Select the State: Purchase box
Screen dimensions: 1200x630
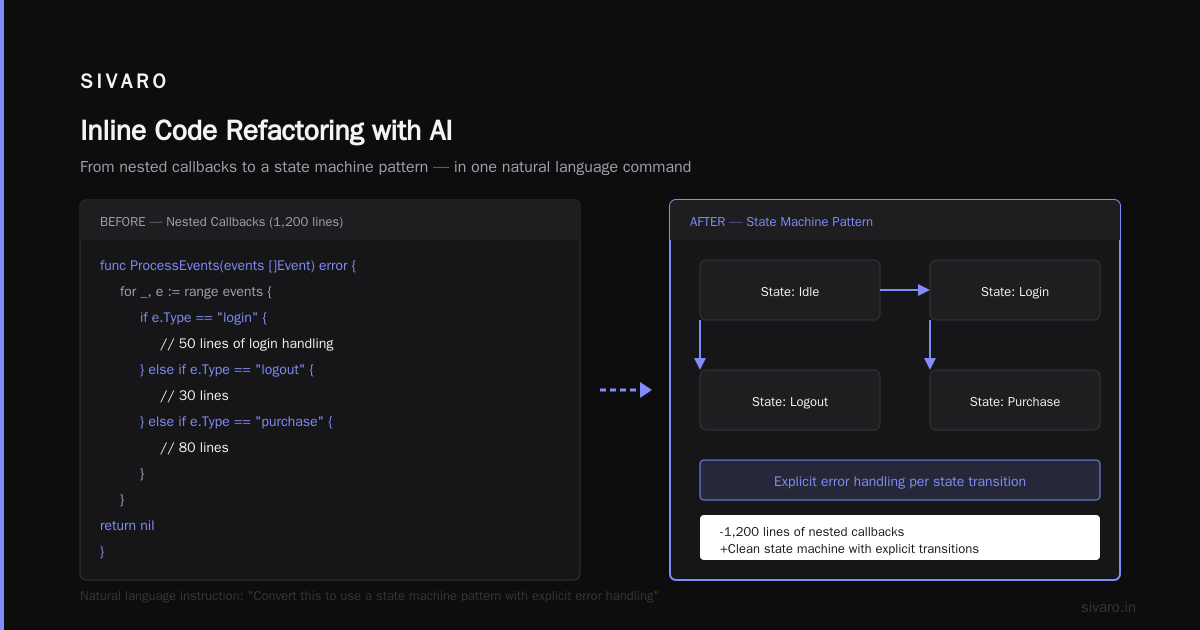coord(1015,400)
